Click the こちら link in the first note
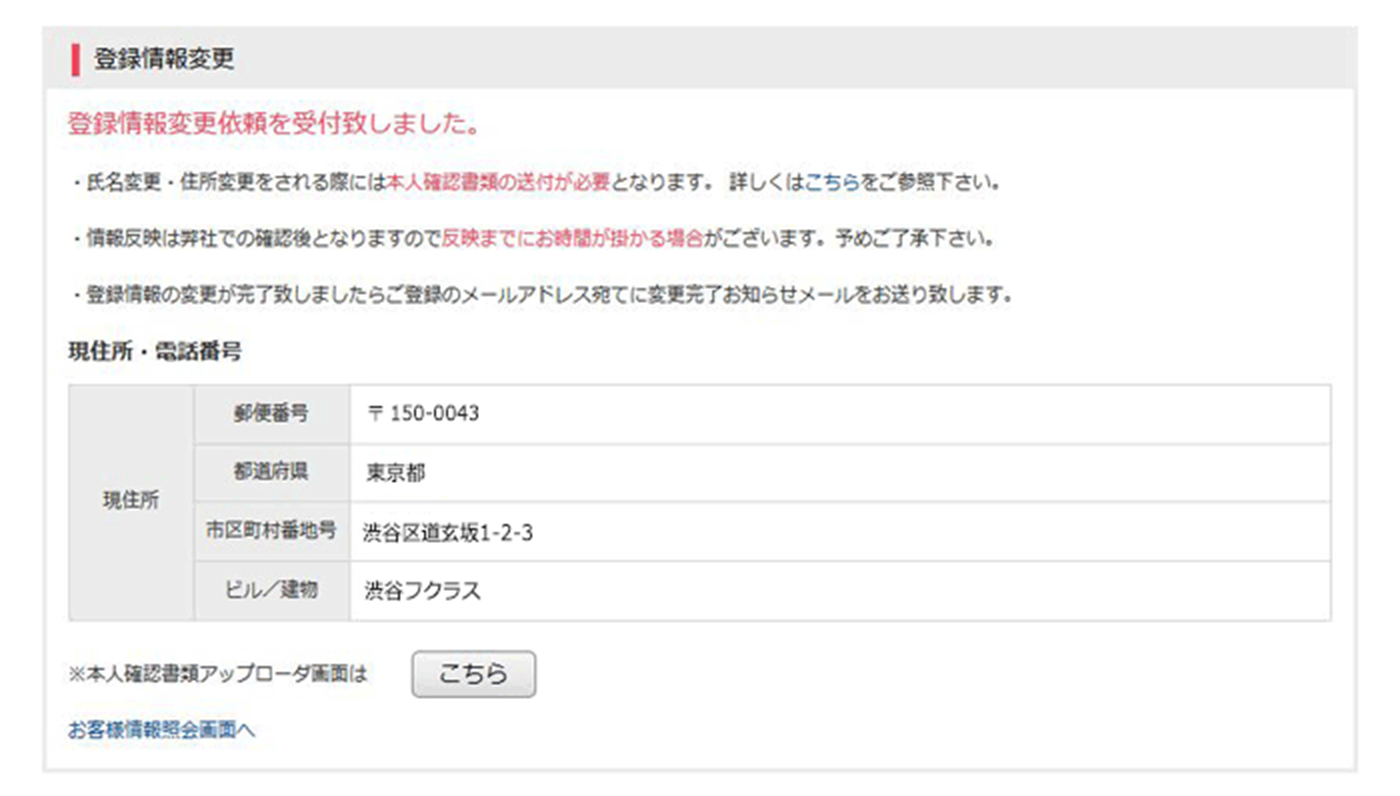 [831, 184]
